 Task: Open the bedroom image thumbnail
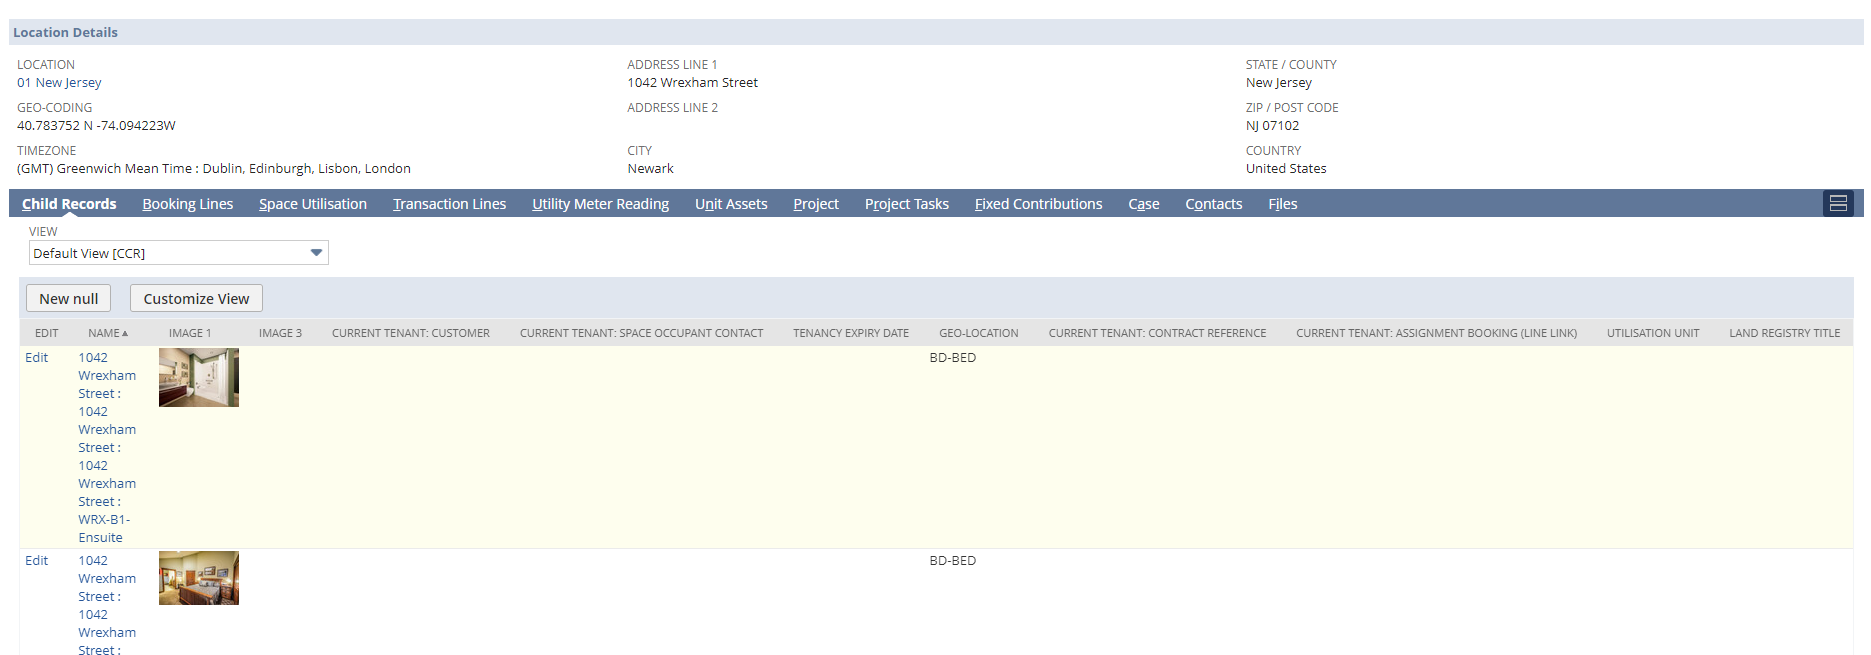199,578
